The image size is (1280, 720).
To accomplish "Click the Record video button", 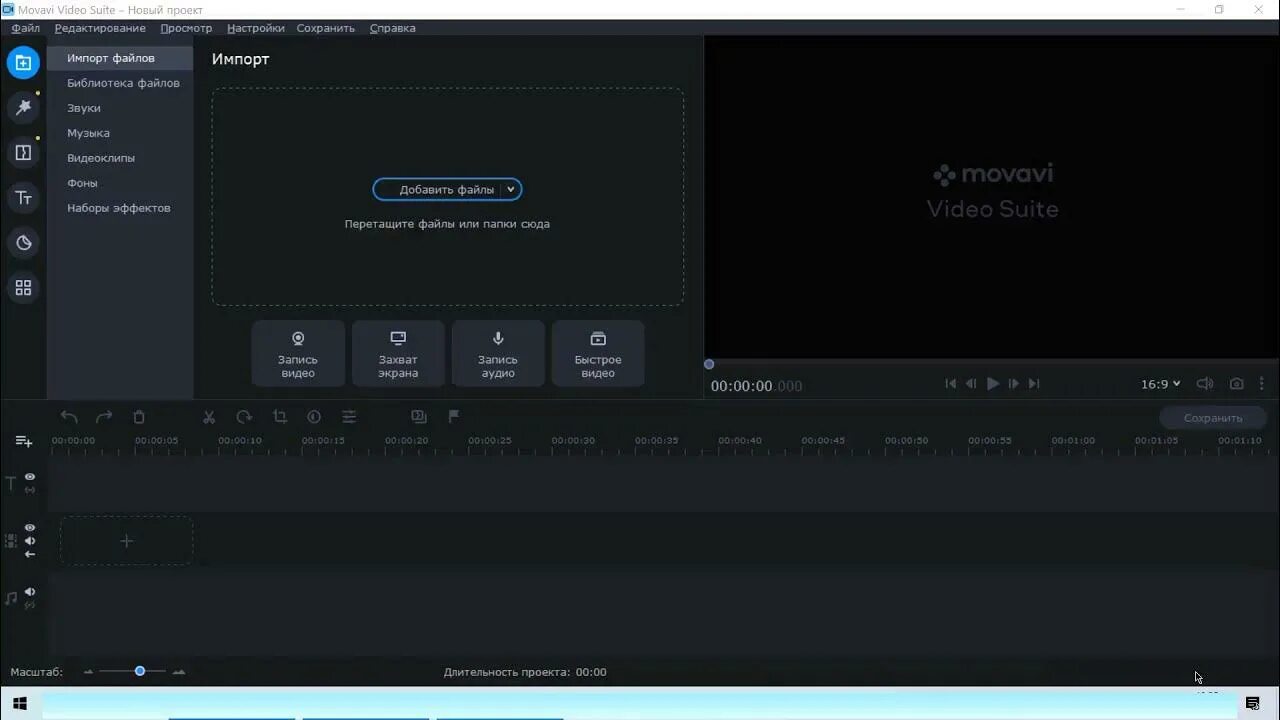I will click(298, 353).
